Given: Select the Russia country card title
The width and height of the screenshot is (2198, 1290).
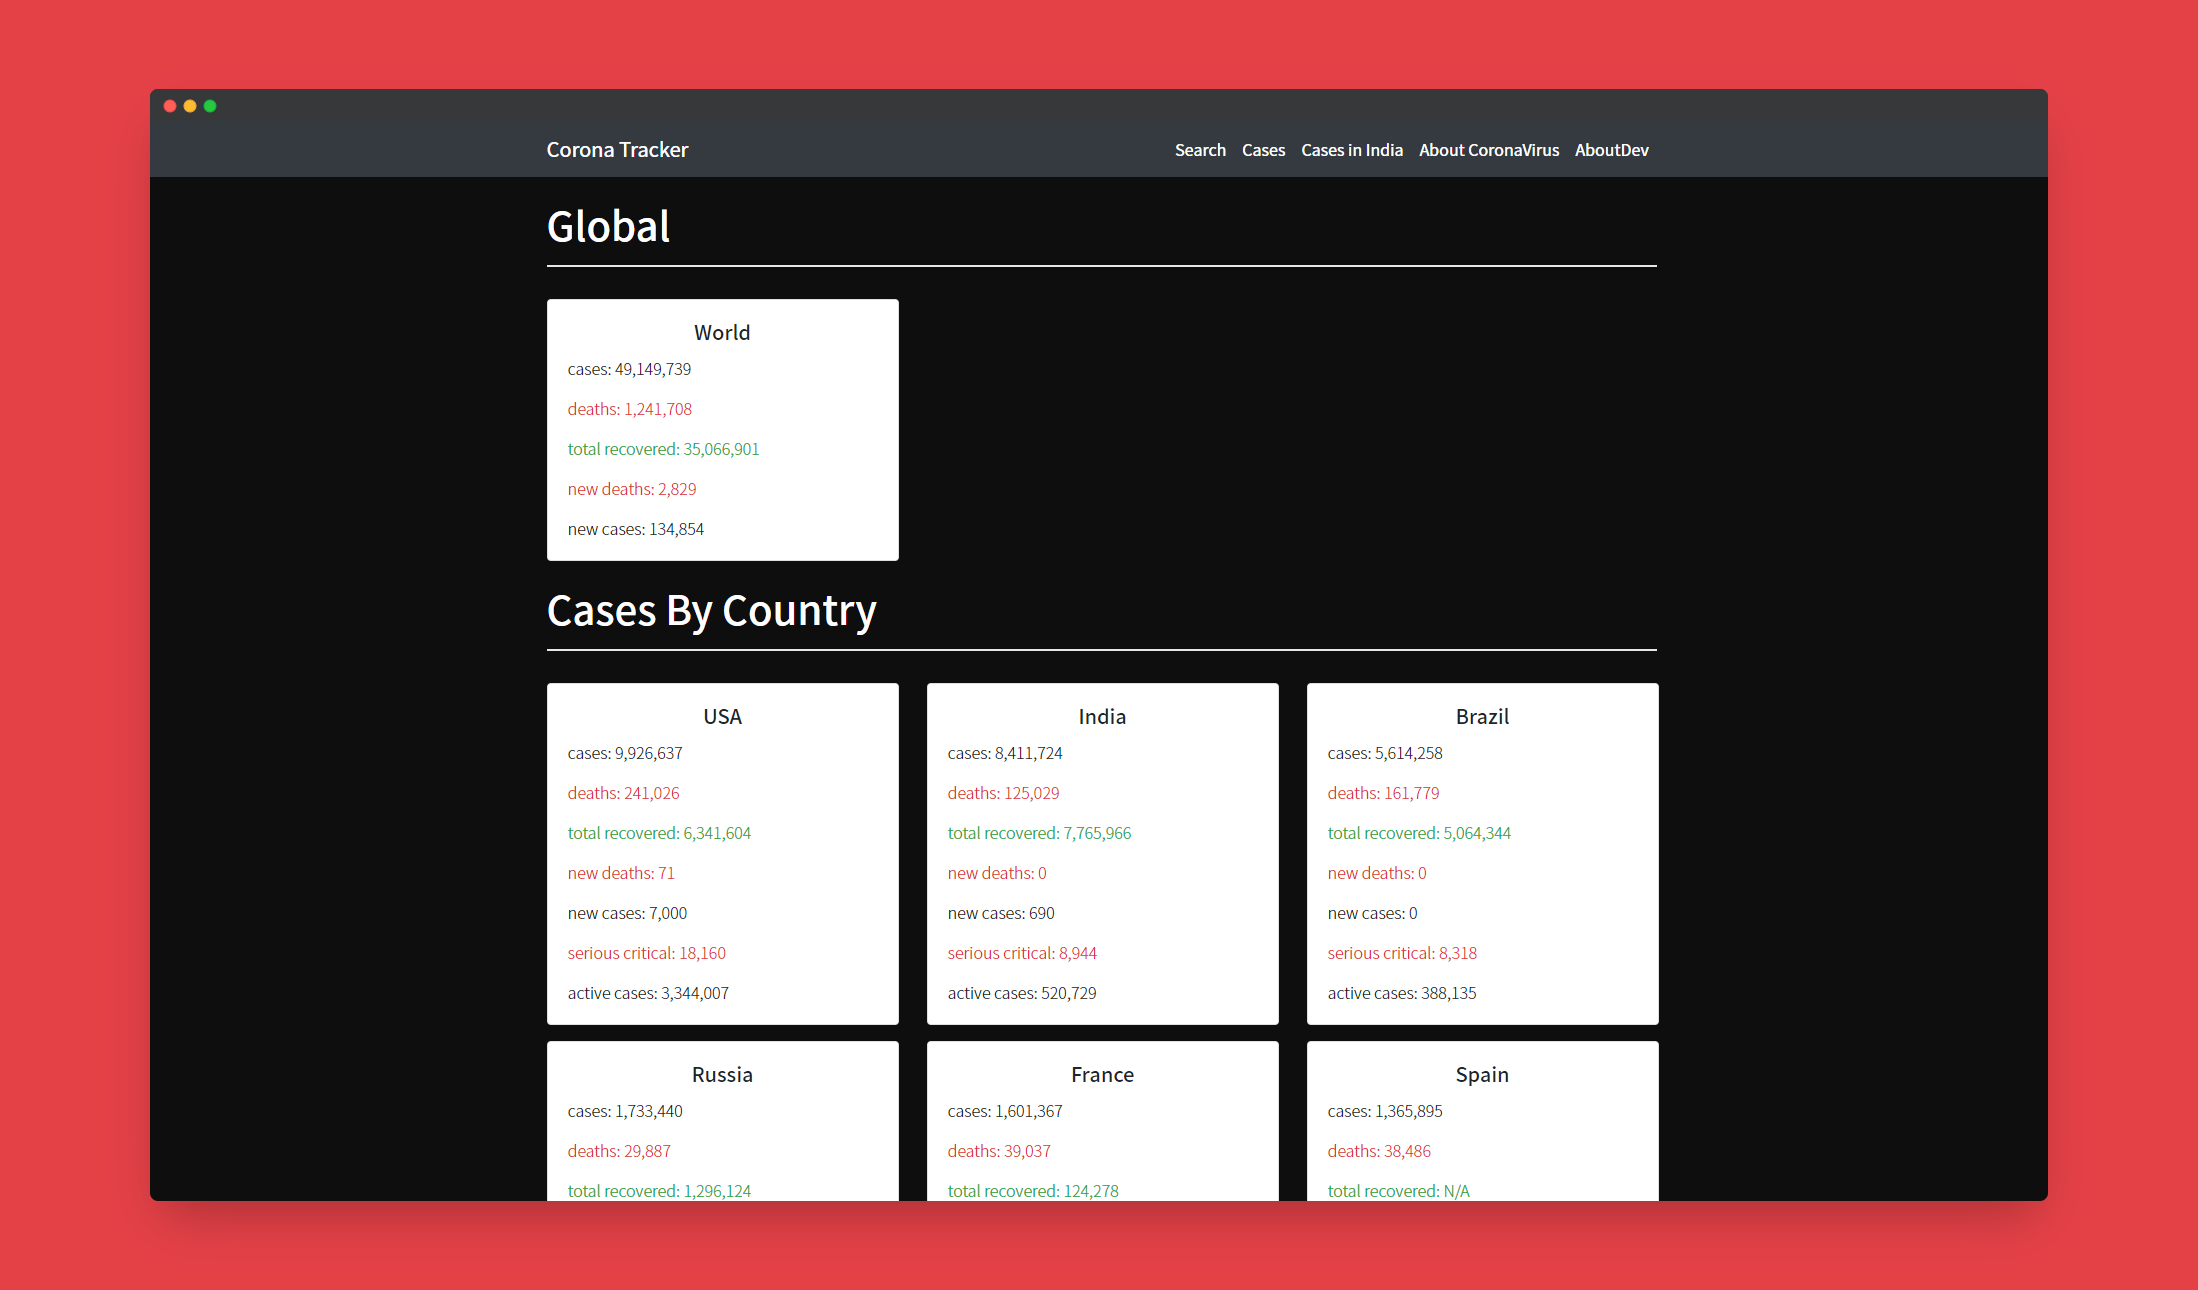Looking at the screenshot, I should pyautogui.click(x=722, y=1075).
